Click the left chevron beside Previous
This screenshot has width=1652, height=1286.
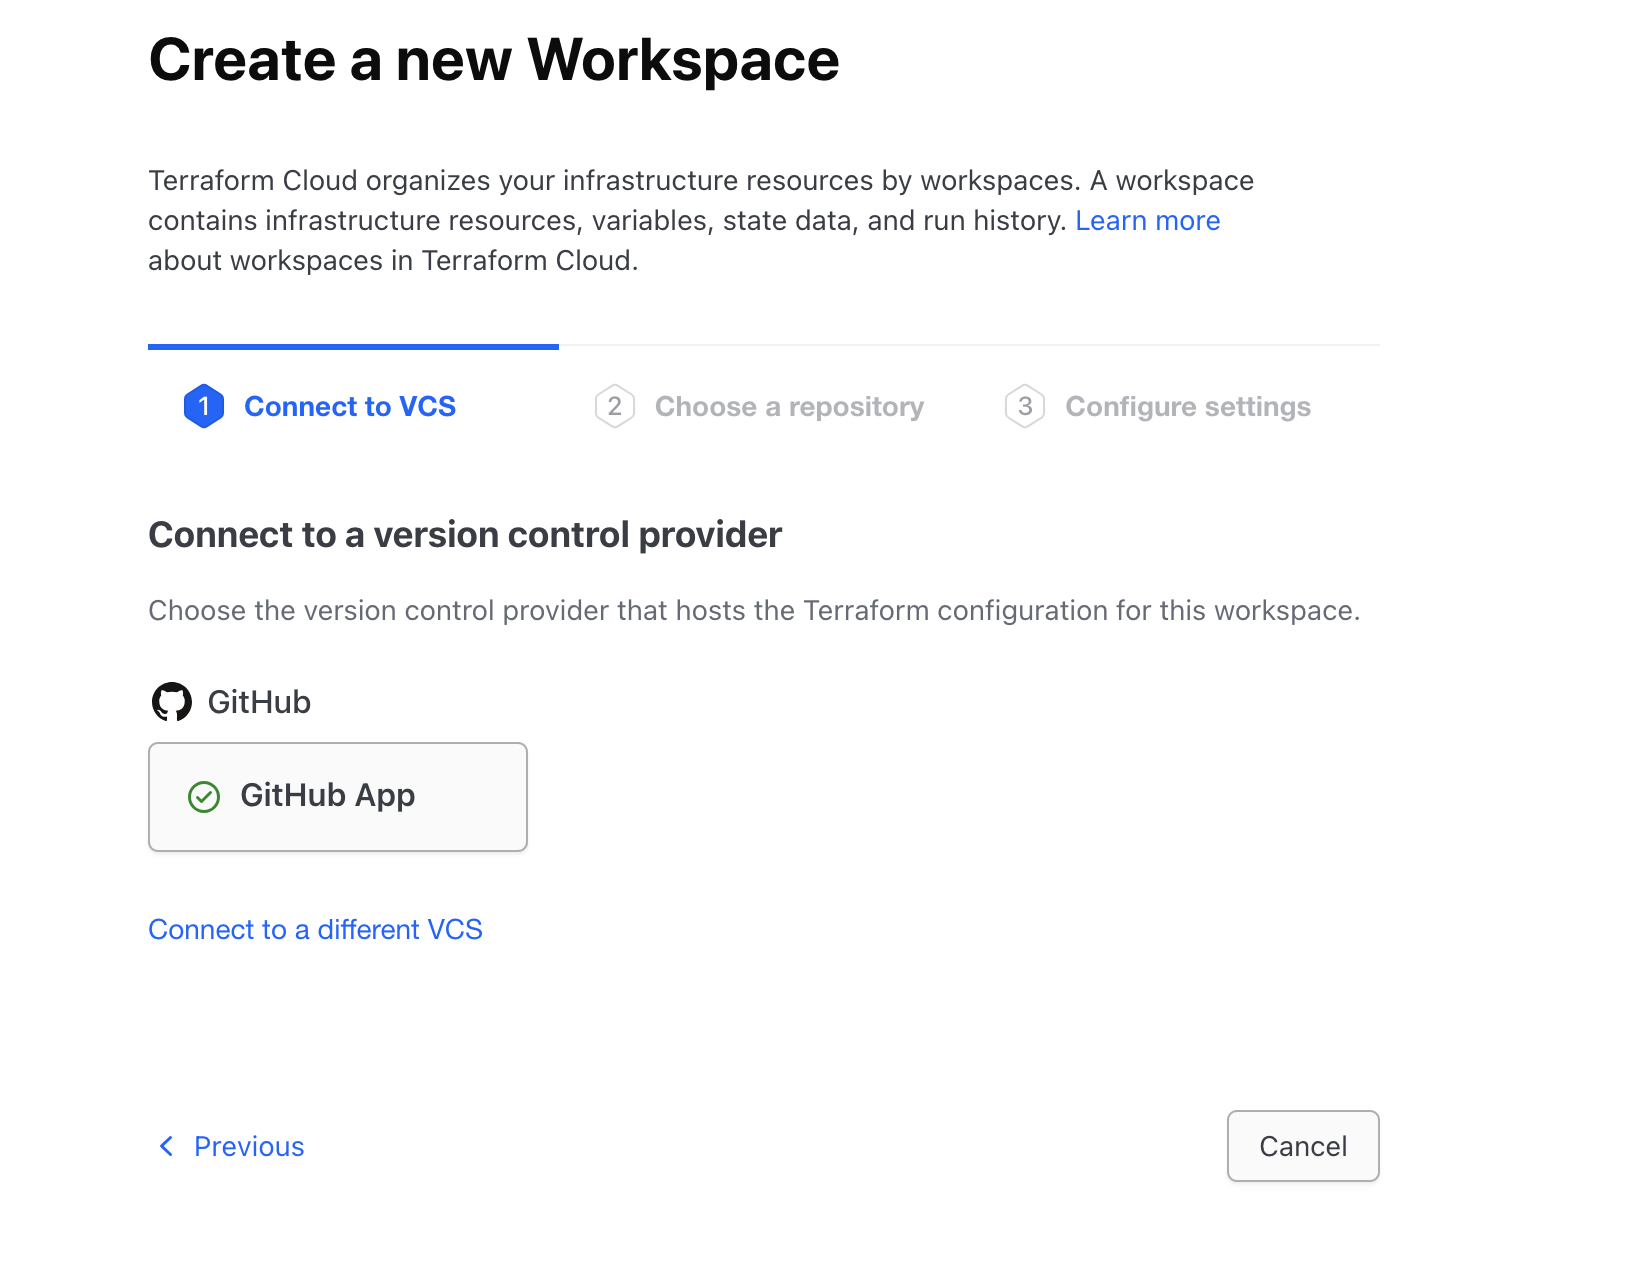pos(167,1146)
